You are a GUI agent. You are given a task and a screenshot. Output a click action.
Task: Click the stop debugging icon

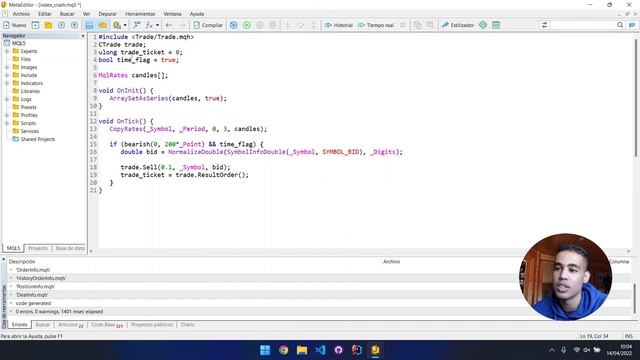coord(273,25)
